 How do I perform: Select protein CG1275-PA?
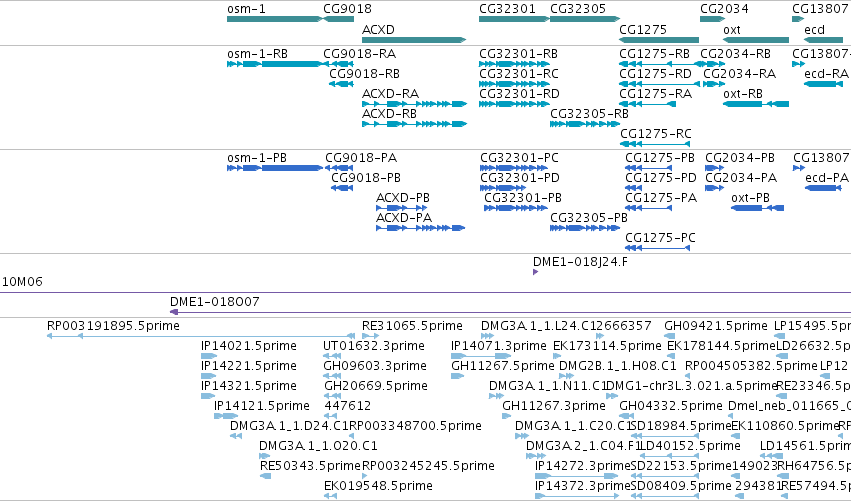click(649, 208)
